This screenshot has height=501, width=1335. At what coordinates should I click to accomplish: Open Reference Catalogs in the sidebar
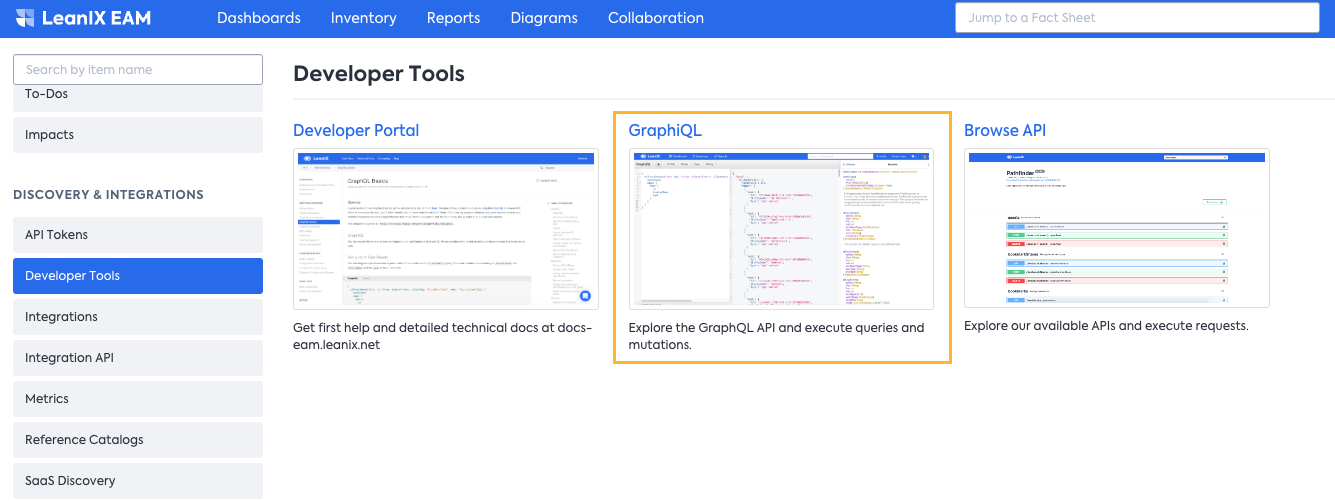[138, 440]
